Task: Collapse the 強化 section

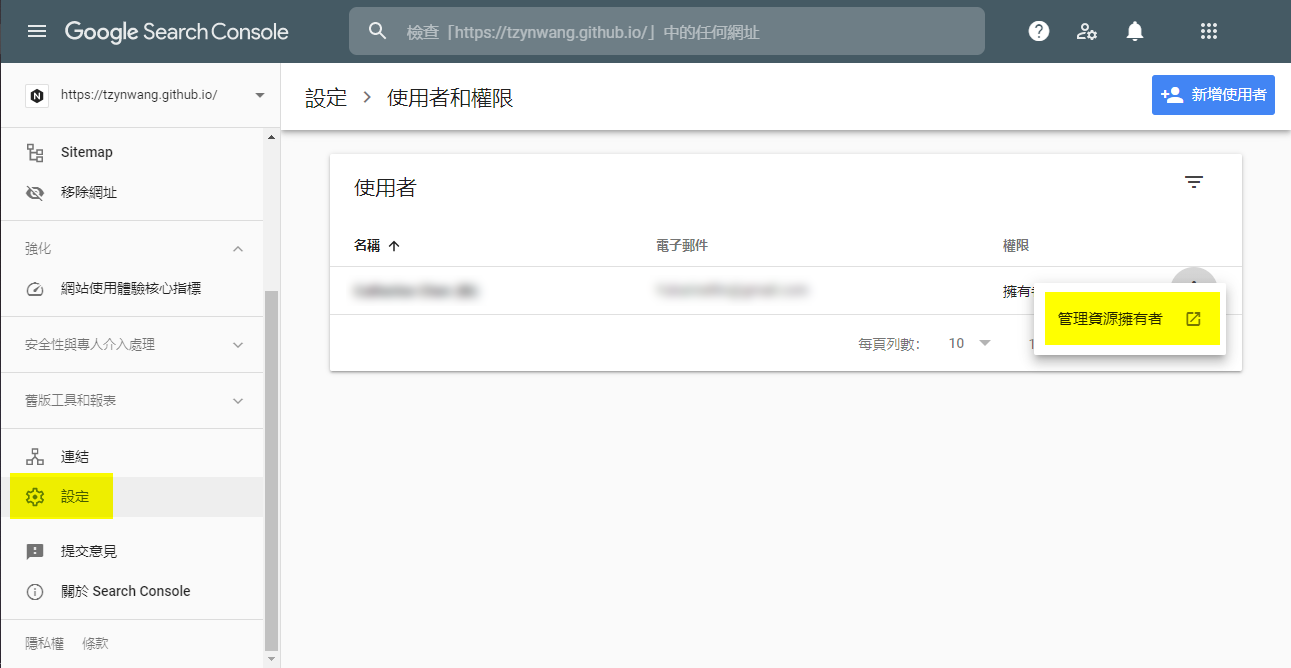Action: point(238,248)
